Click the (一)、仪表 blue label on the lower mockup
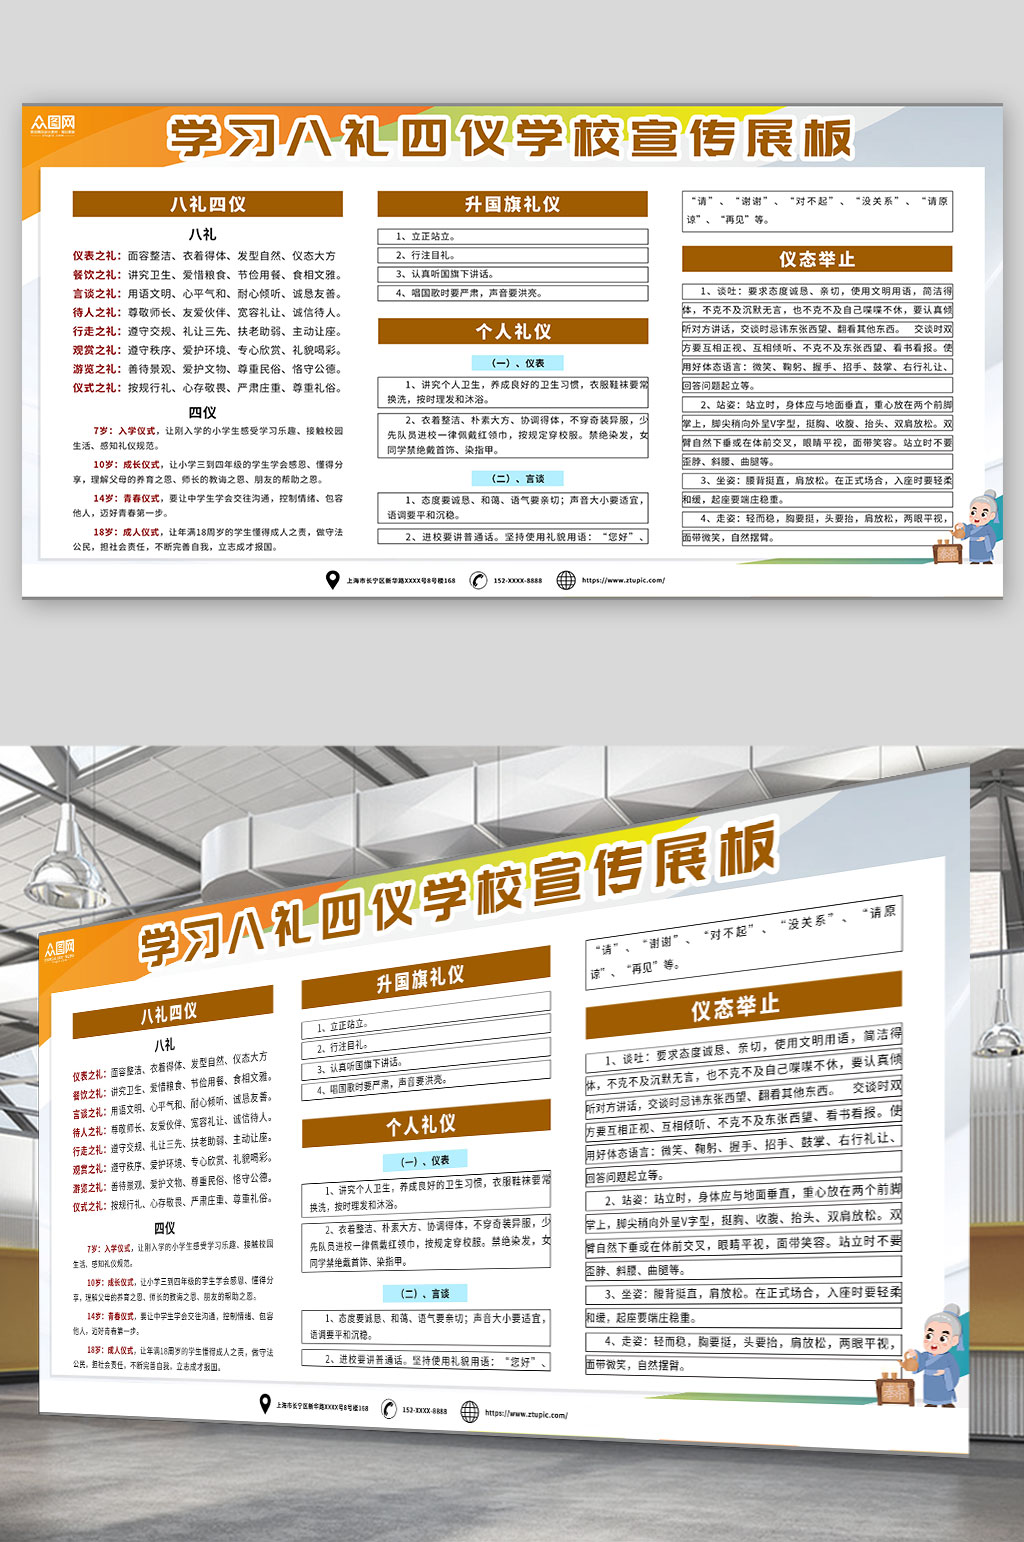The height and width of the screenshot is (1542, 1024). [425, 1160]
